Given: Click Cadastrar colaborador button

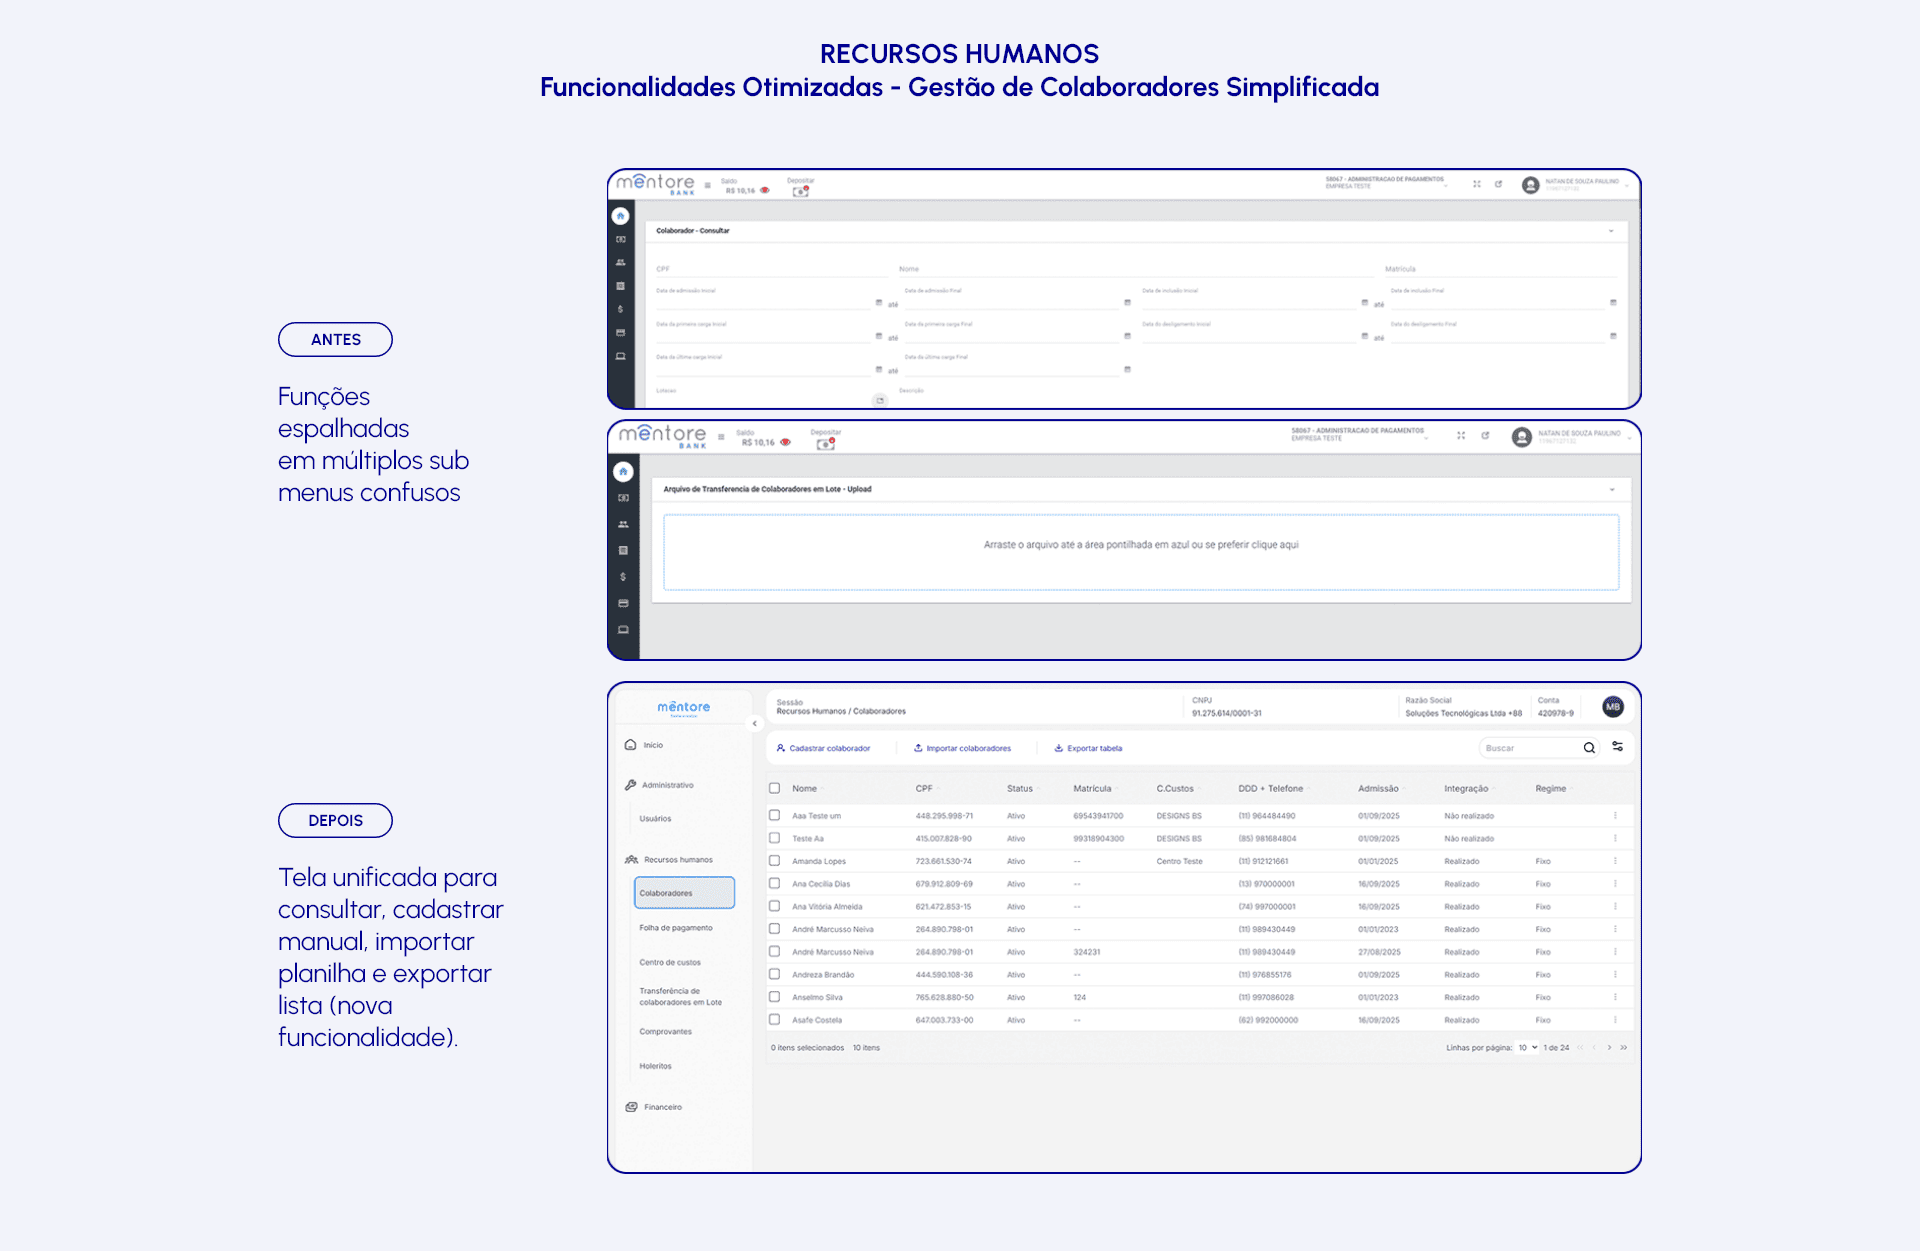Looking at the screenshot, I should 824,748.
